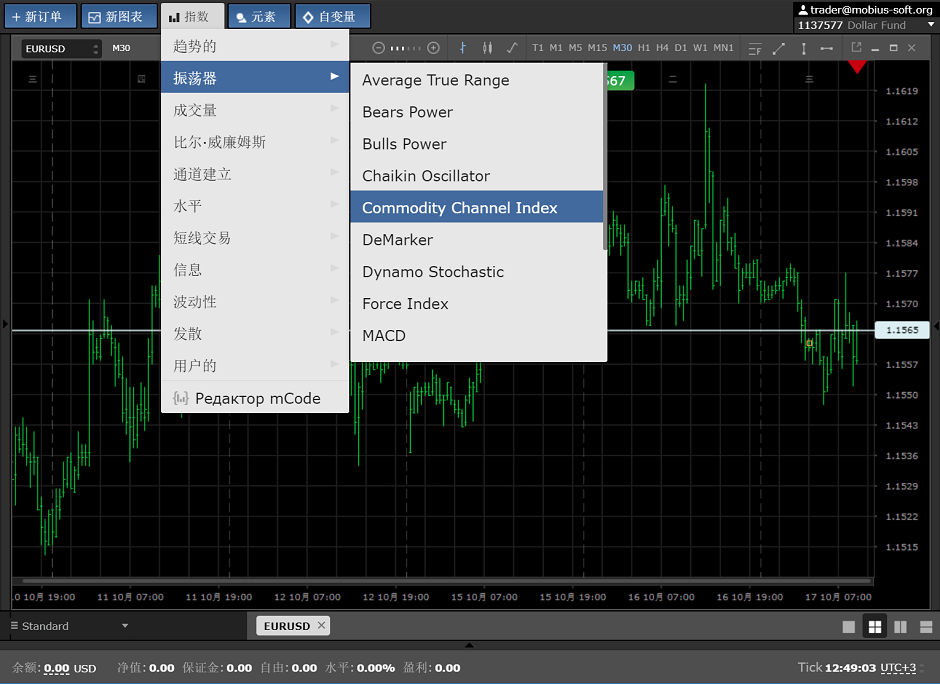Select M5 timeframe
940x684 pixels.
tap(575, 48)
